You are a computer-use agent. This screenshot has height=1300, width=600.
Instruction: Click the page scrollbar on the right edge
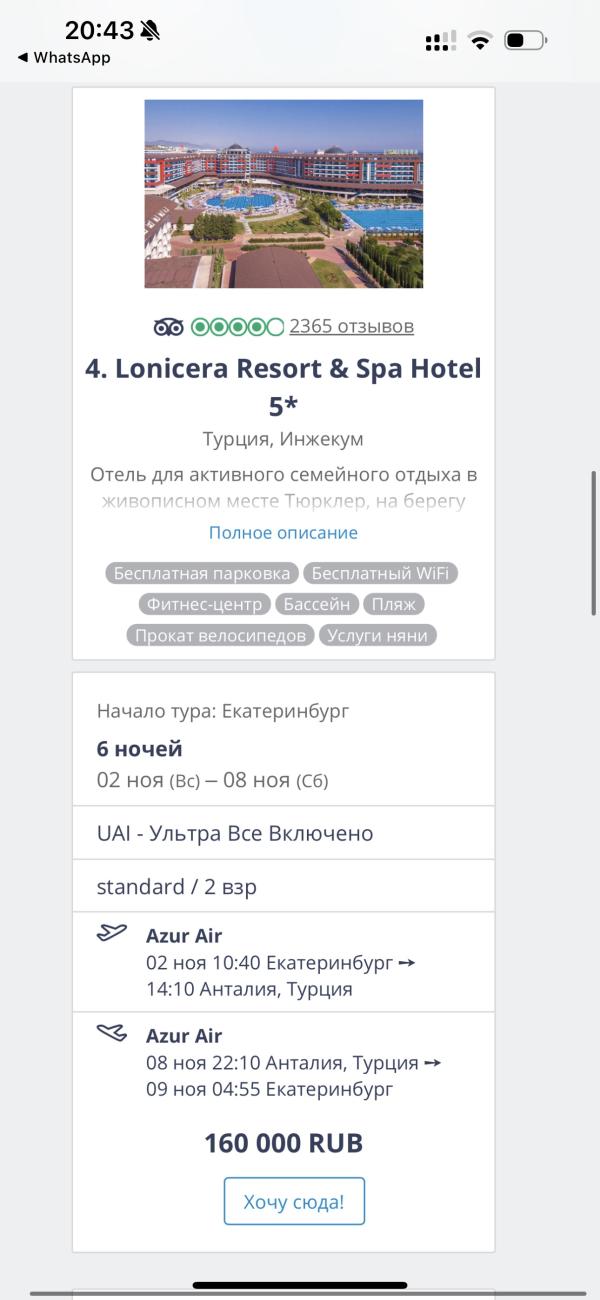click(x=595, y=540)
